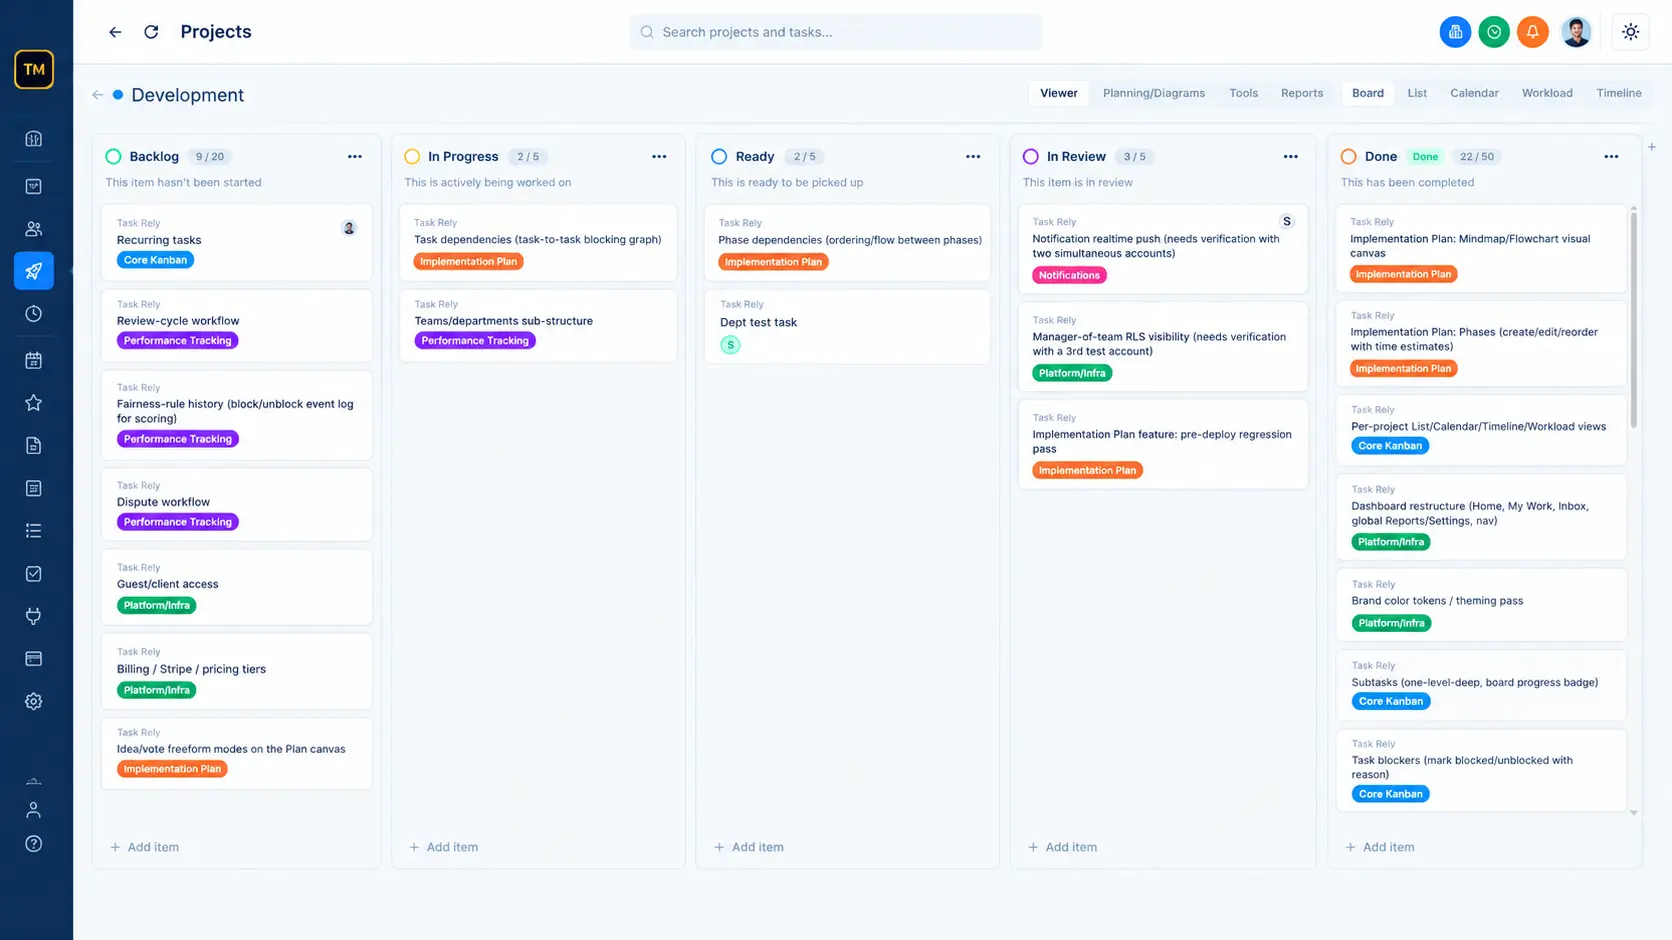The image size is (1672, 940).
Task: Open the help question mark icon
Action: [x=34, y=844]
